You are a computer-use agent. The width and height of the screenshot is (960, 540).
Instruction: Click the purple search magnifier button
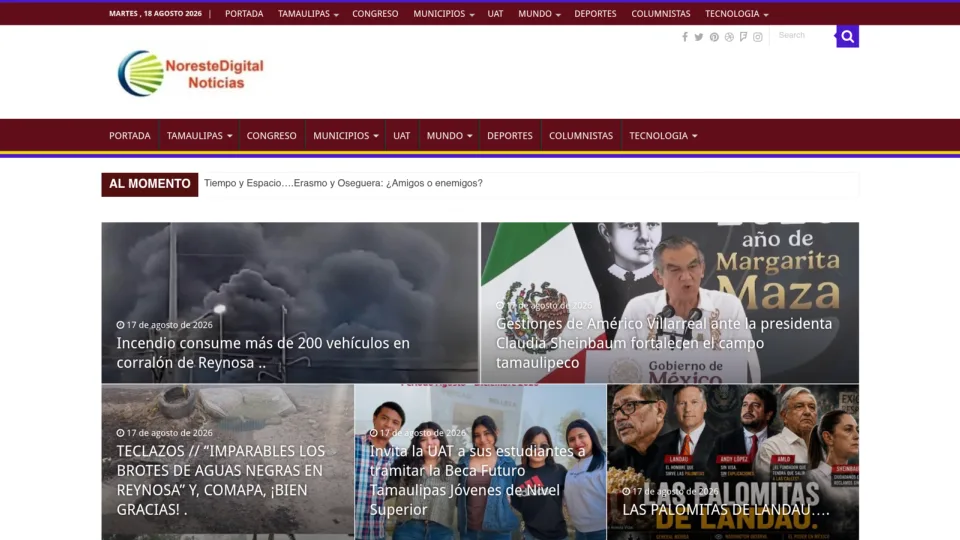(x=847, y=36)
